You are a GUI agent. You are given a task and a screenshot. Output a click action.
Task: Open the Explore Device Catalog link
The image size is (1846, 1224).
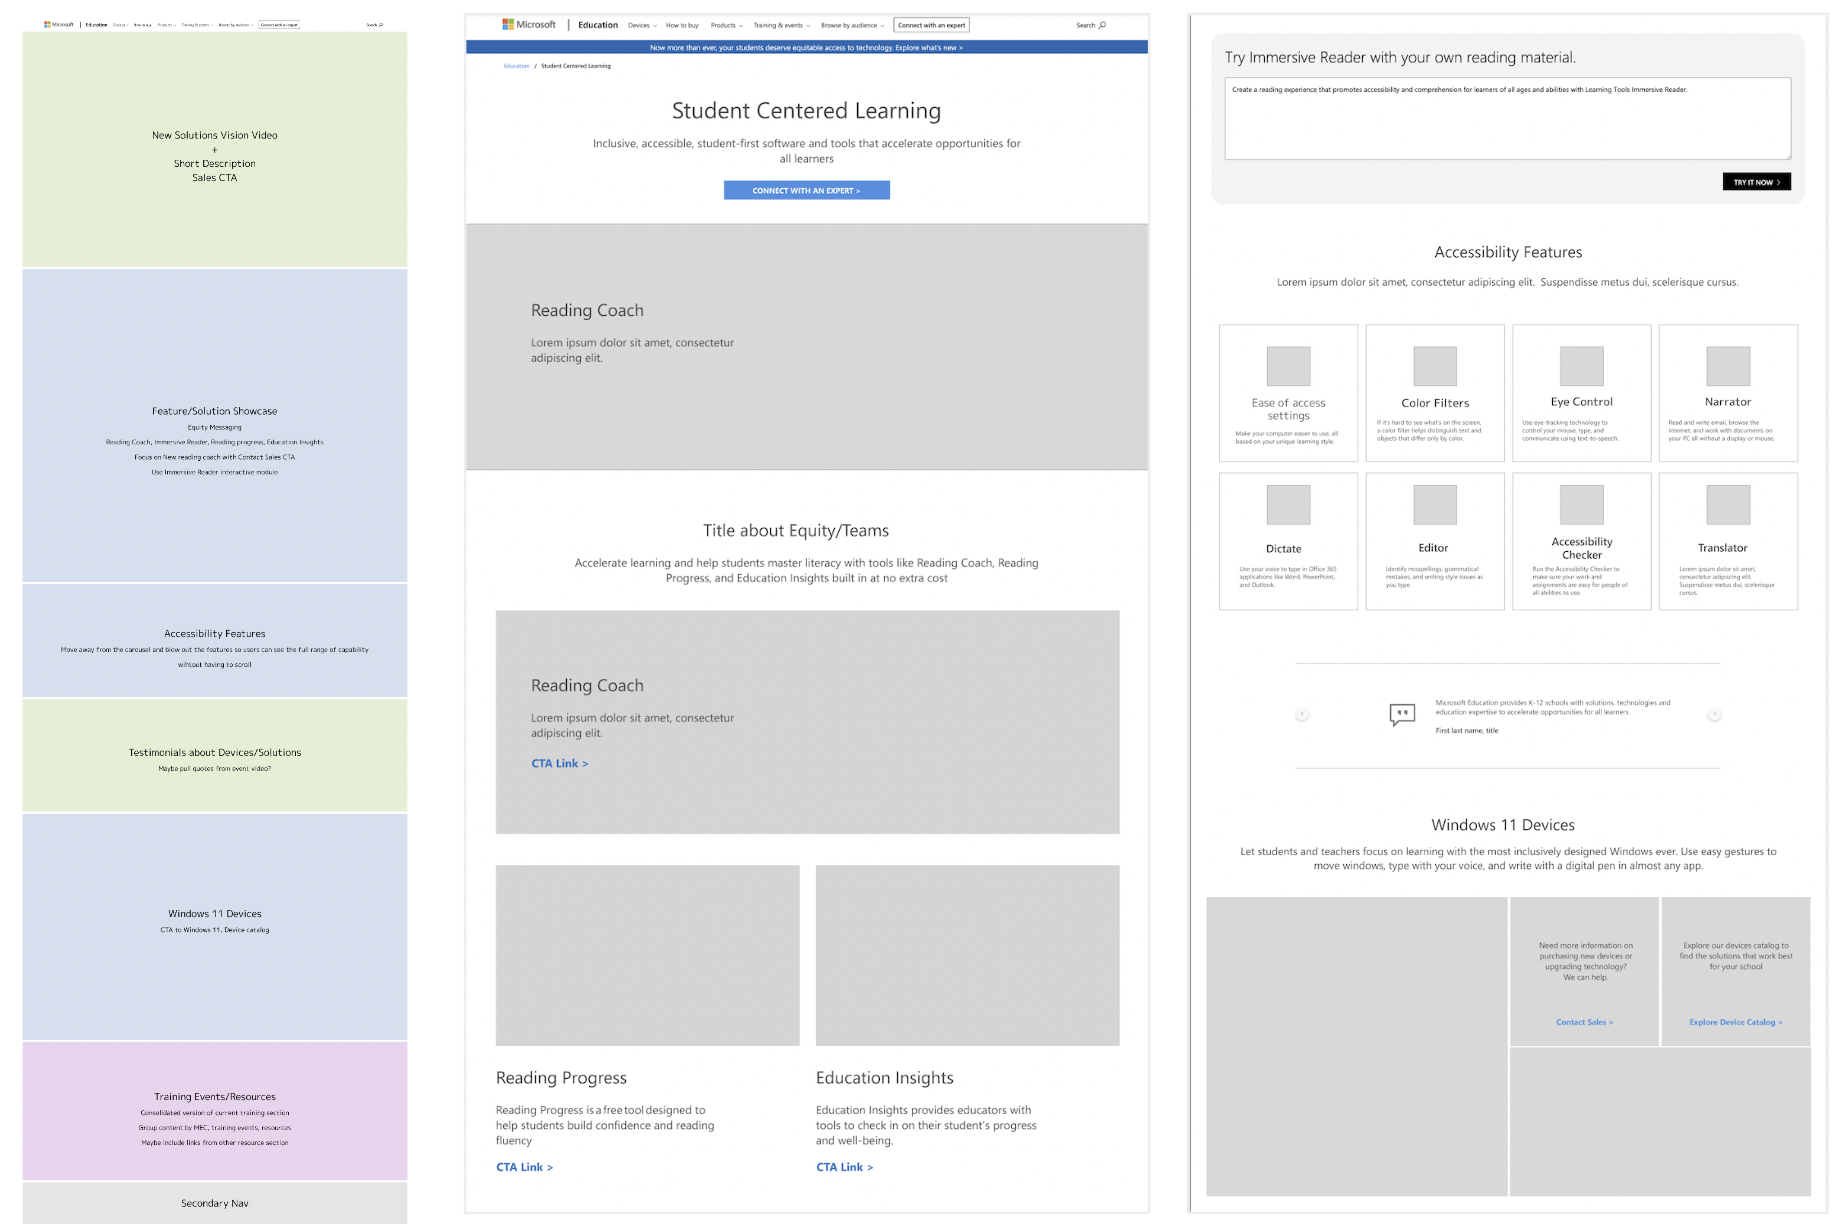[1736, 1022]
